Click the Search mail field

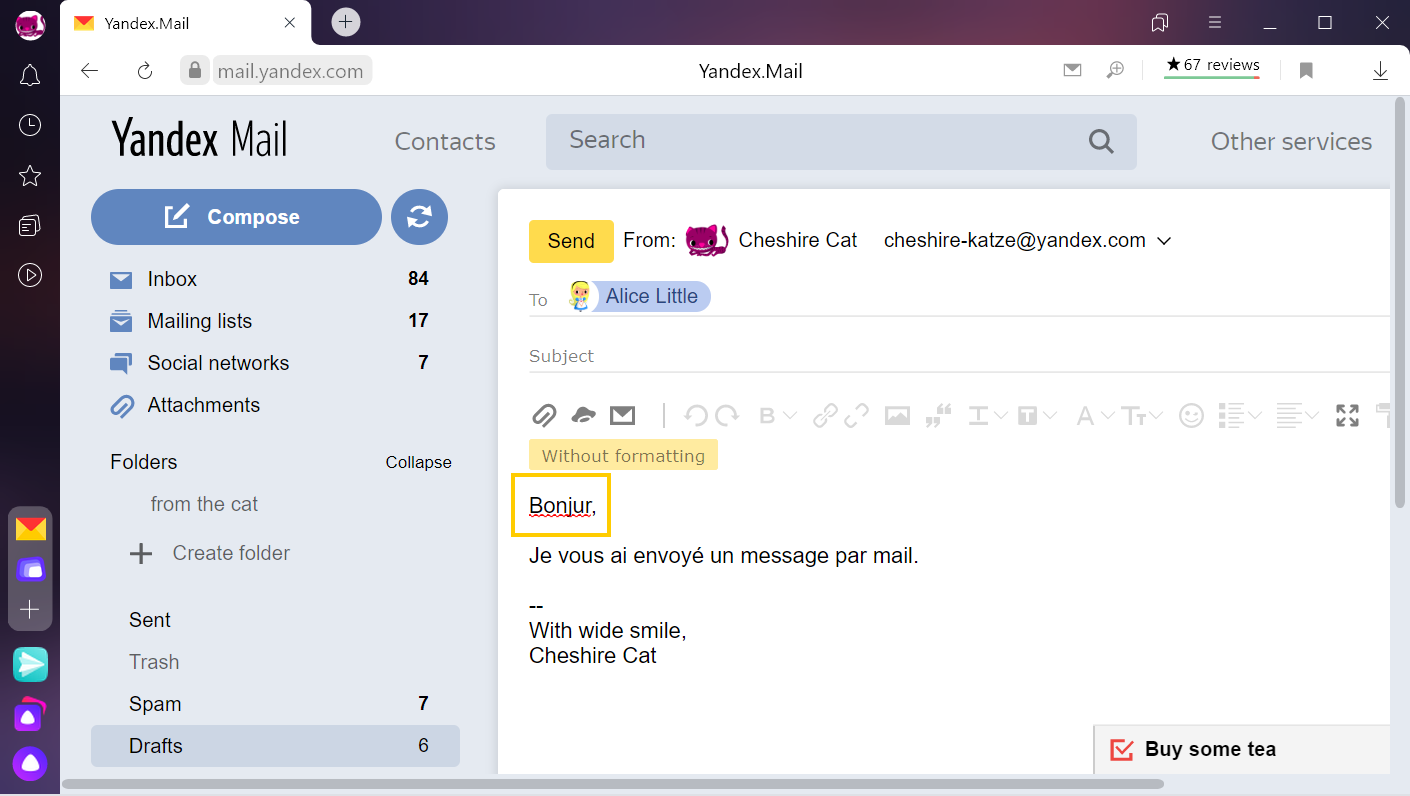(841, 141)
